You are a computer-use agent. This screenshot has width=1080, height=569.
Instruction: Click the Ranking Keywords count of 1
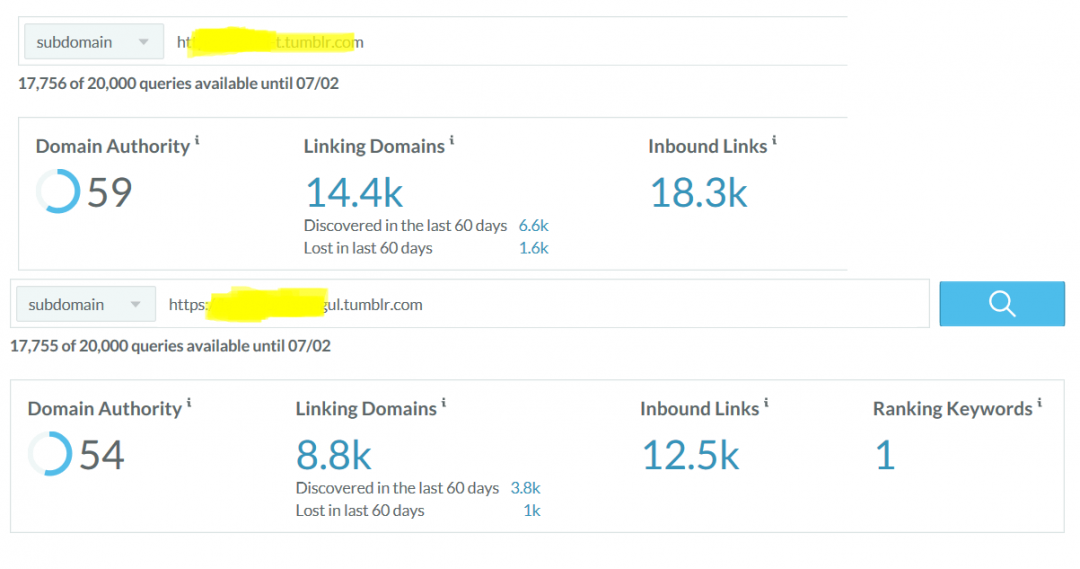pyautogui.click(x=884, y=455)
